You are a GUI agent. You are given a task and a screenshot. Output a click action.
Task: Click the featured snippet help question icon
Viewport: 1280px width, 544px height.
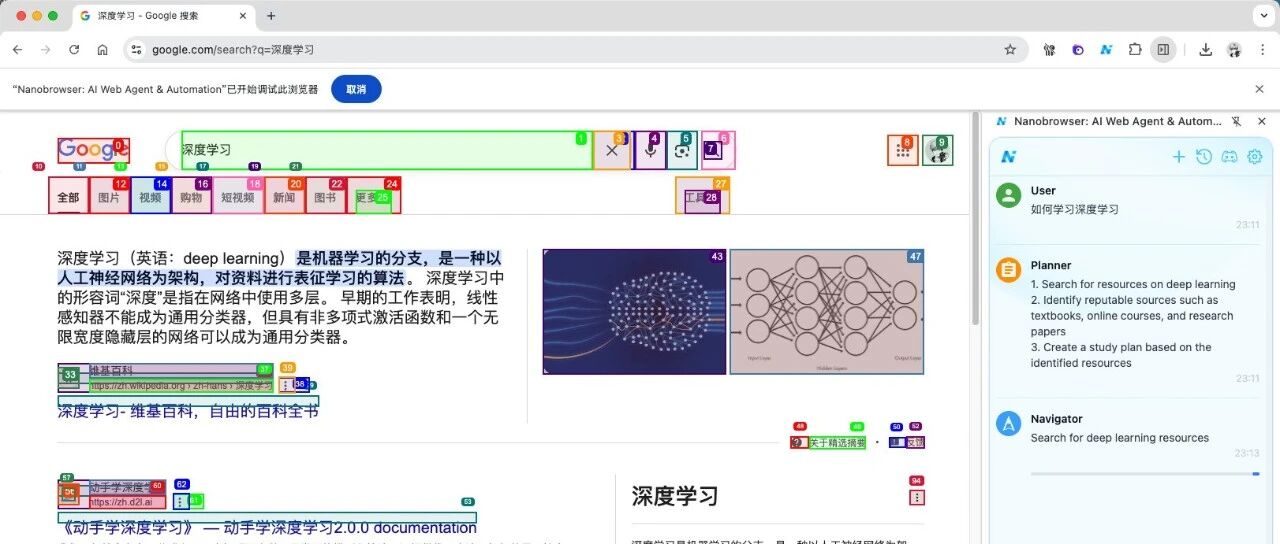click(798, 442)
